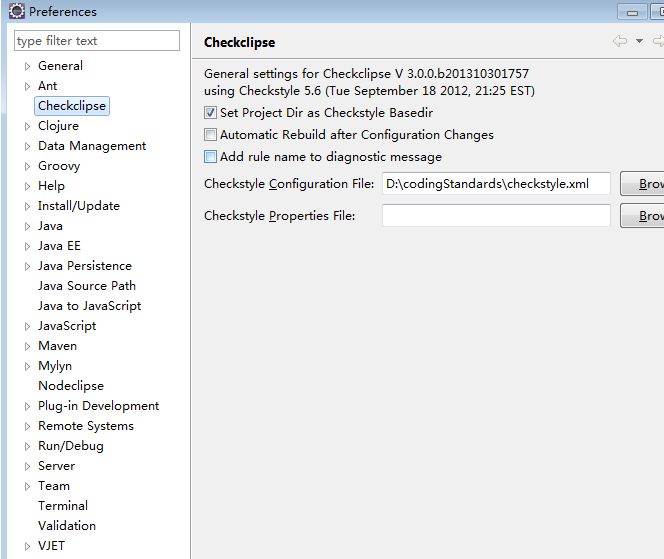Browse for Checkstyle Properties File
Viewport: 664px width, 559px height.
pyautogui.click(x=644, y=216)
